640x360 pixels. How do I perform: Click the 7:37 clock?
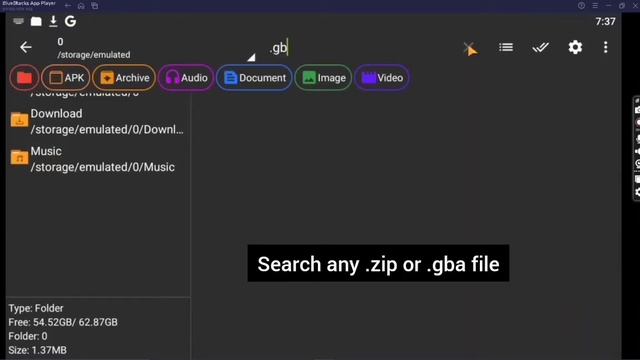pos(605,21)
